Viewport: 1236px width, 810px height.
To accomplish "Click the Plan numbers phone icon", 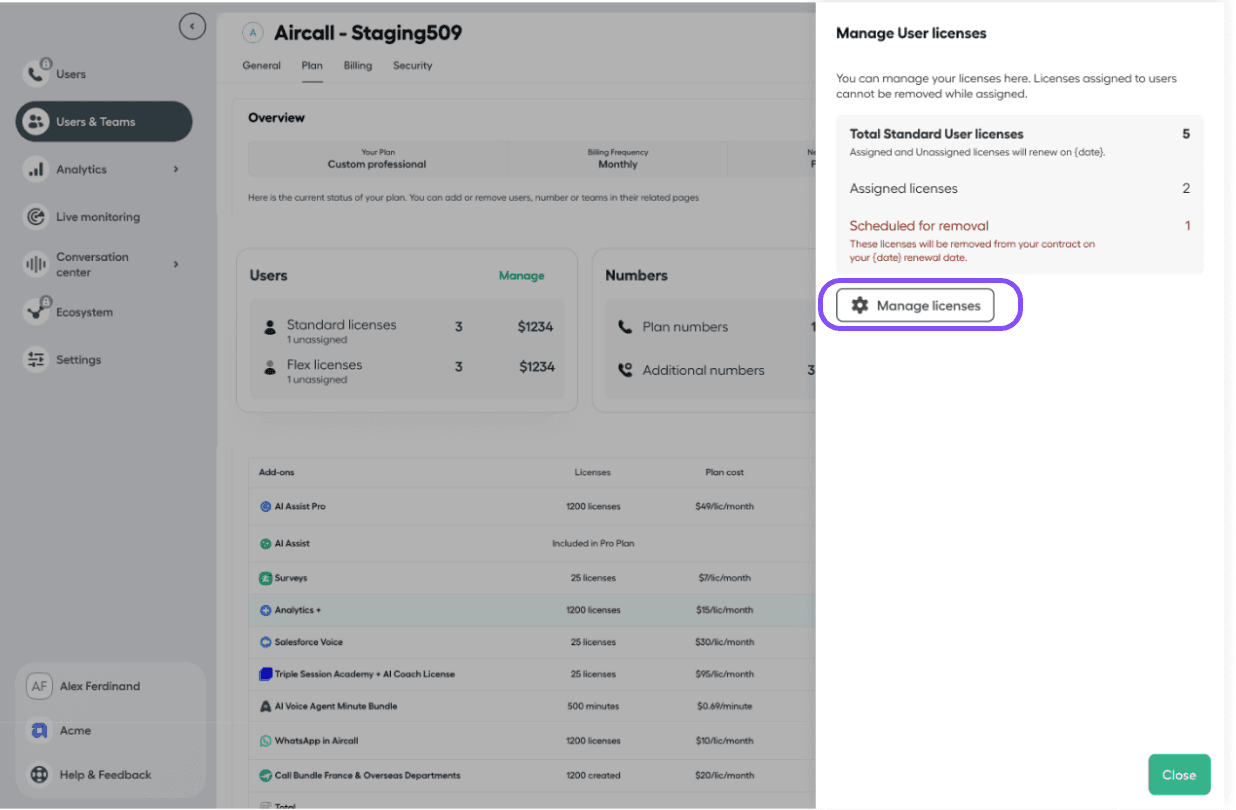I will tap(625, 327).
